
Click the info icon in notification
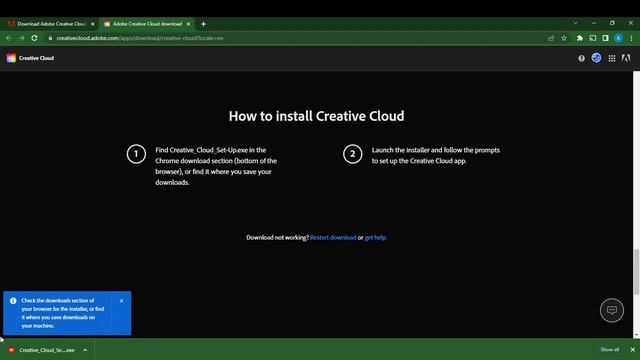(13, 301)
